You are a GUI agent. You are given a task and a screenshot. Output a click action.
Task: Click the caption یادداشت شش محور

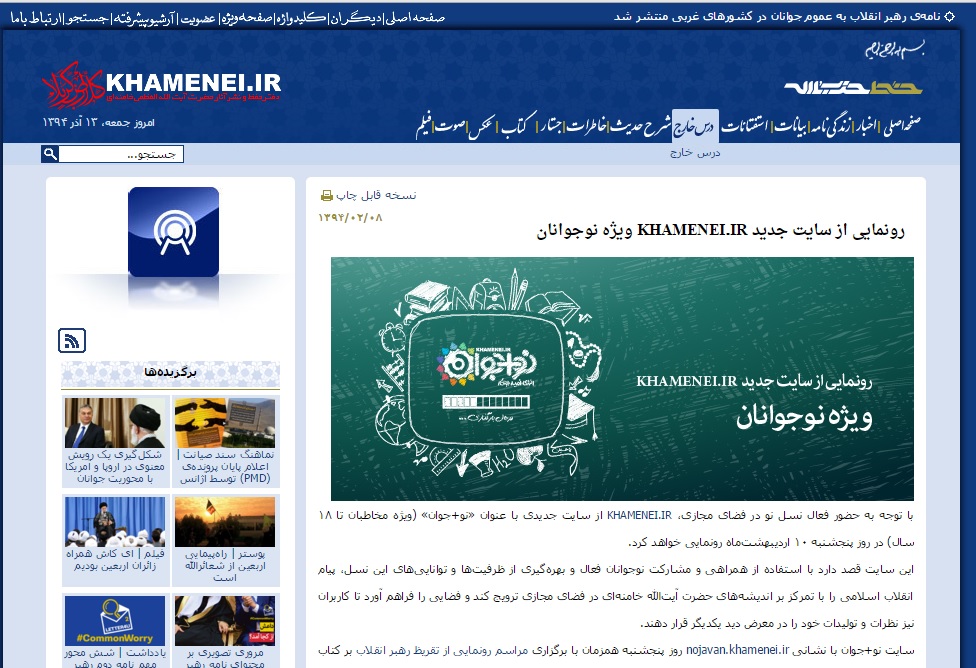115,658
